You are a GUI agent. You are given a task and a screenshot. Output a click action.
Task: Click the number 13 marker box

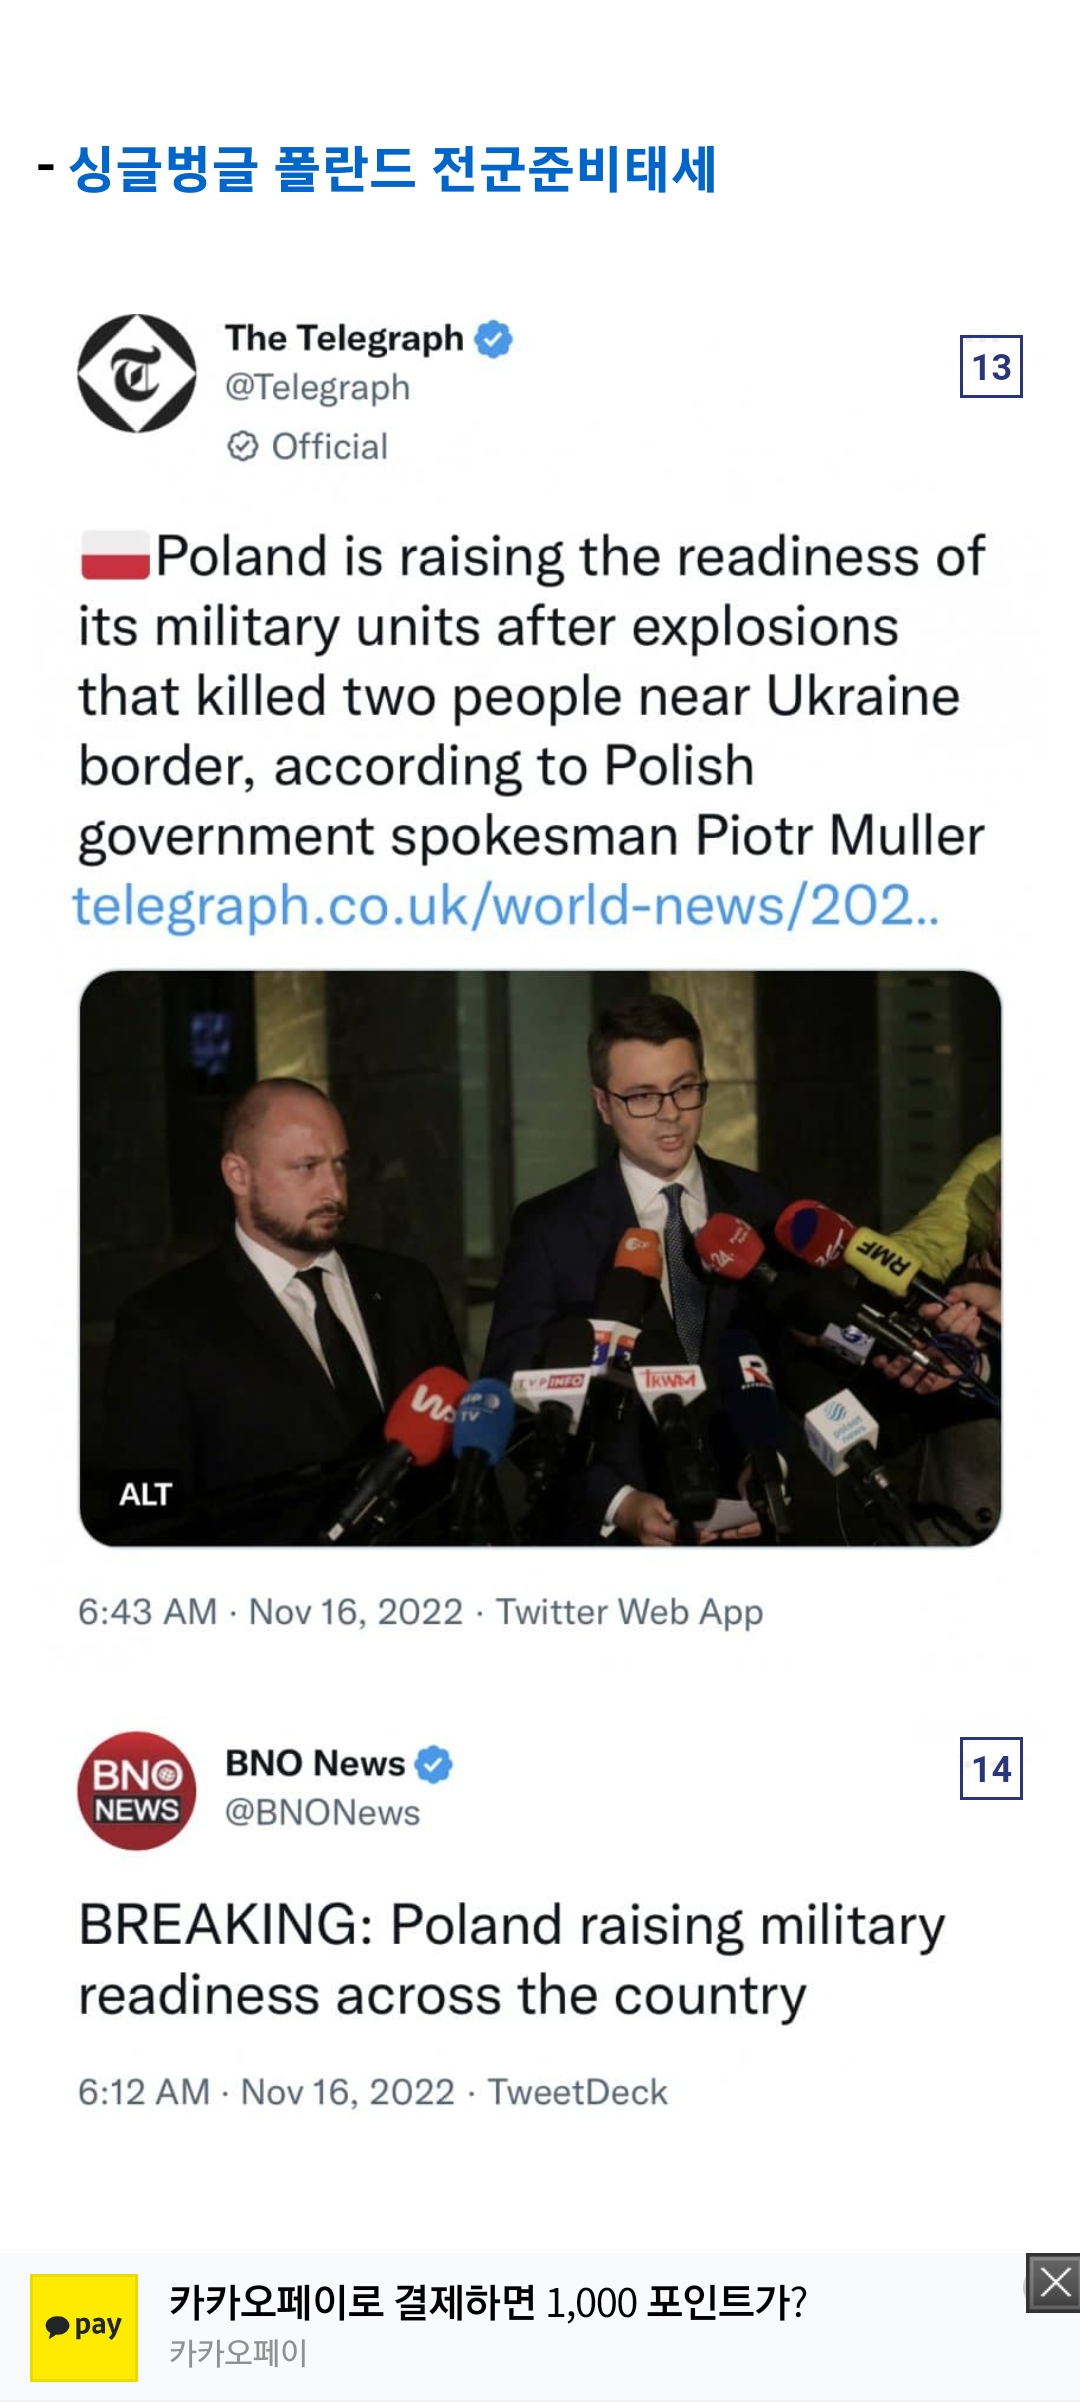[991, 367]
